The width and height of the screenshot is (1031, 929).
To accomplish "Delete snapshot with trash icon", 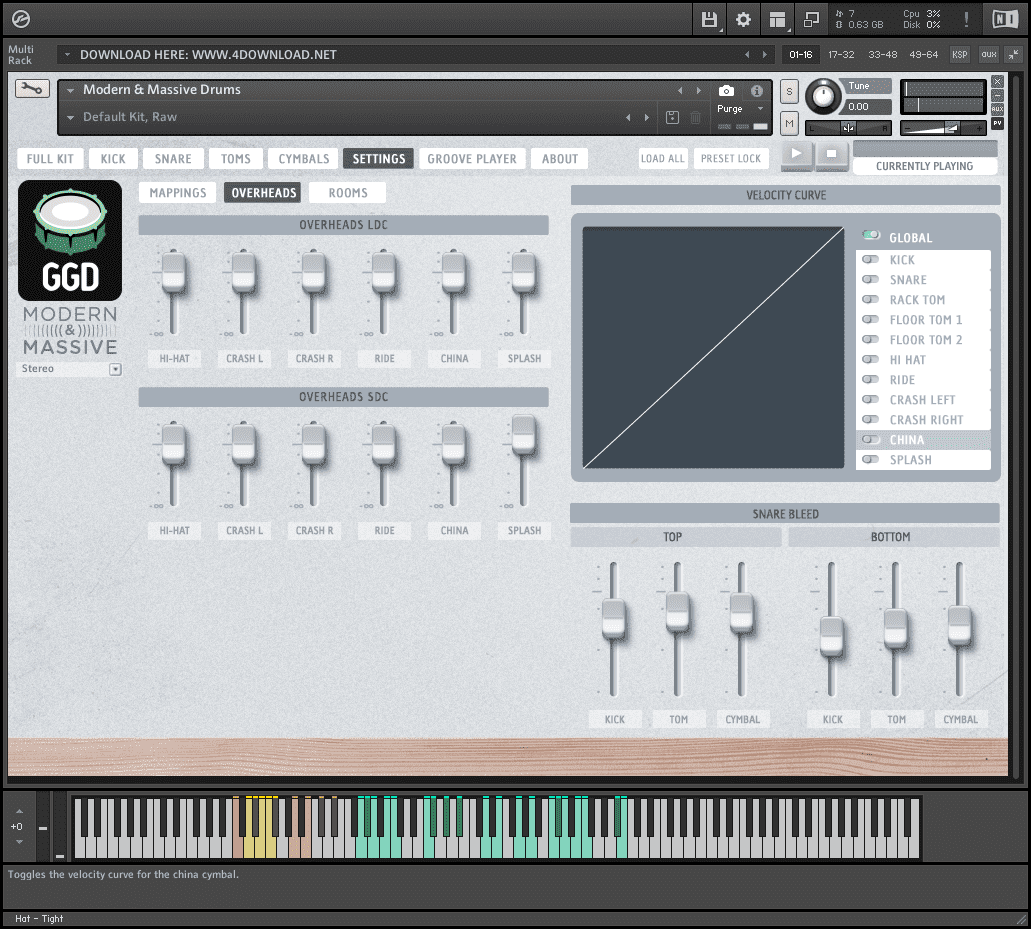I will click(x=695, y=118).
